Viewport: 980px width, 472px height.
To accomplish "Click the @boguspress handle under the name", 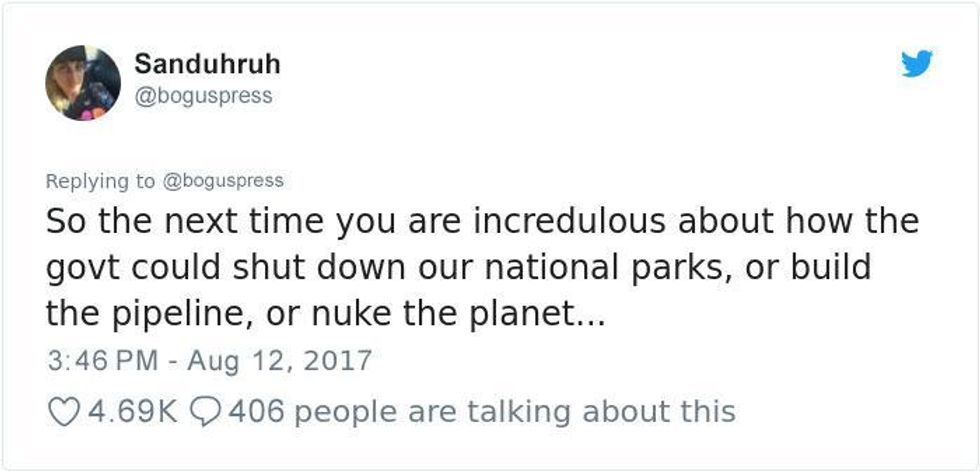I will pos(203,96).
